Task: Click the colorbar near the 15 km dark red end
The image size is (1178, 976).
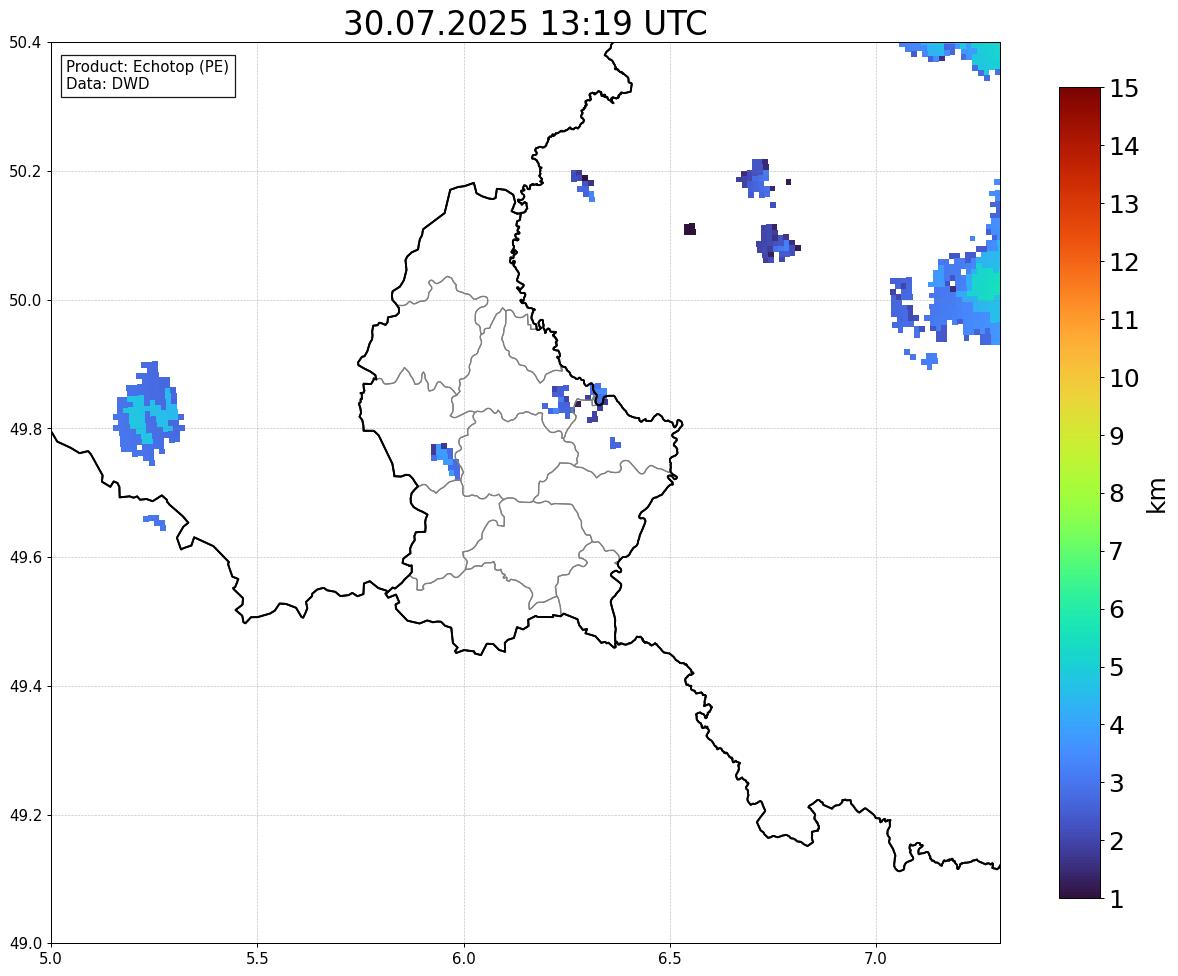Action: [1080, 92]
